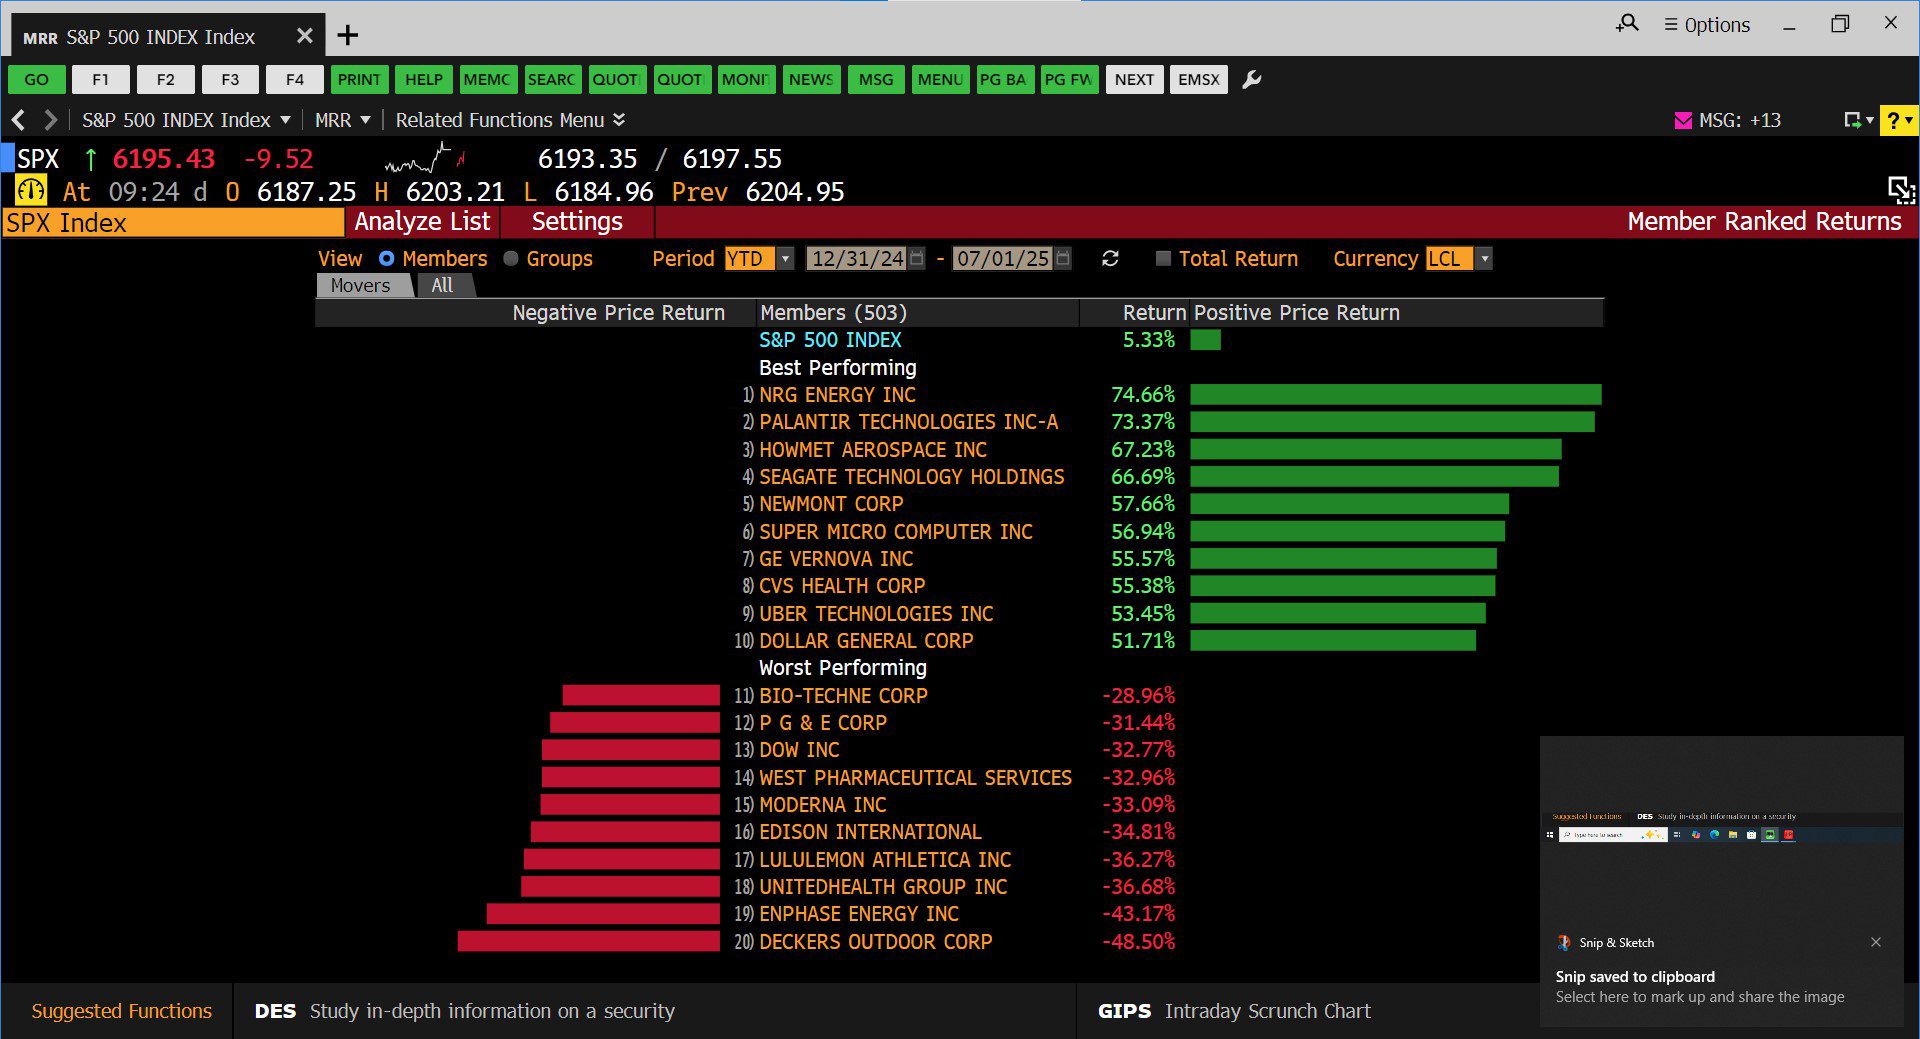Image resolution: width=1920 pixels, height=1039 pixels.
Task: Click the DES suggested function
Action: pyautogui.click(x=465, y=1011)
